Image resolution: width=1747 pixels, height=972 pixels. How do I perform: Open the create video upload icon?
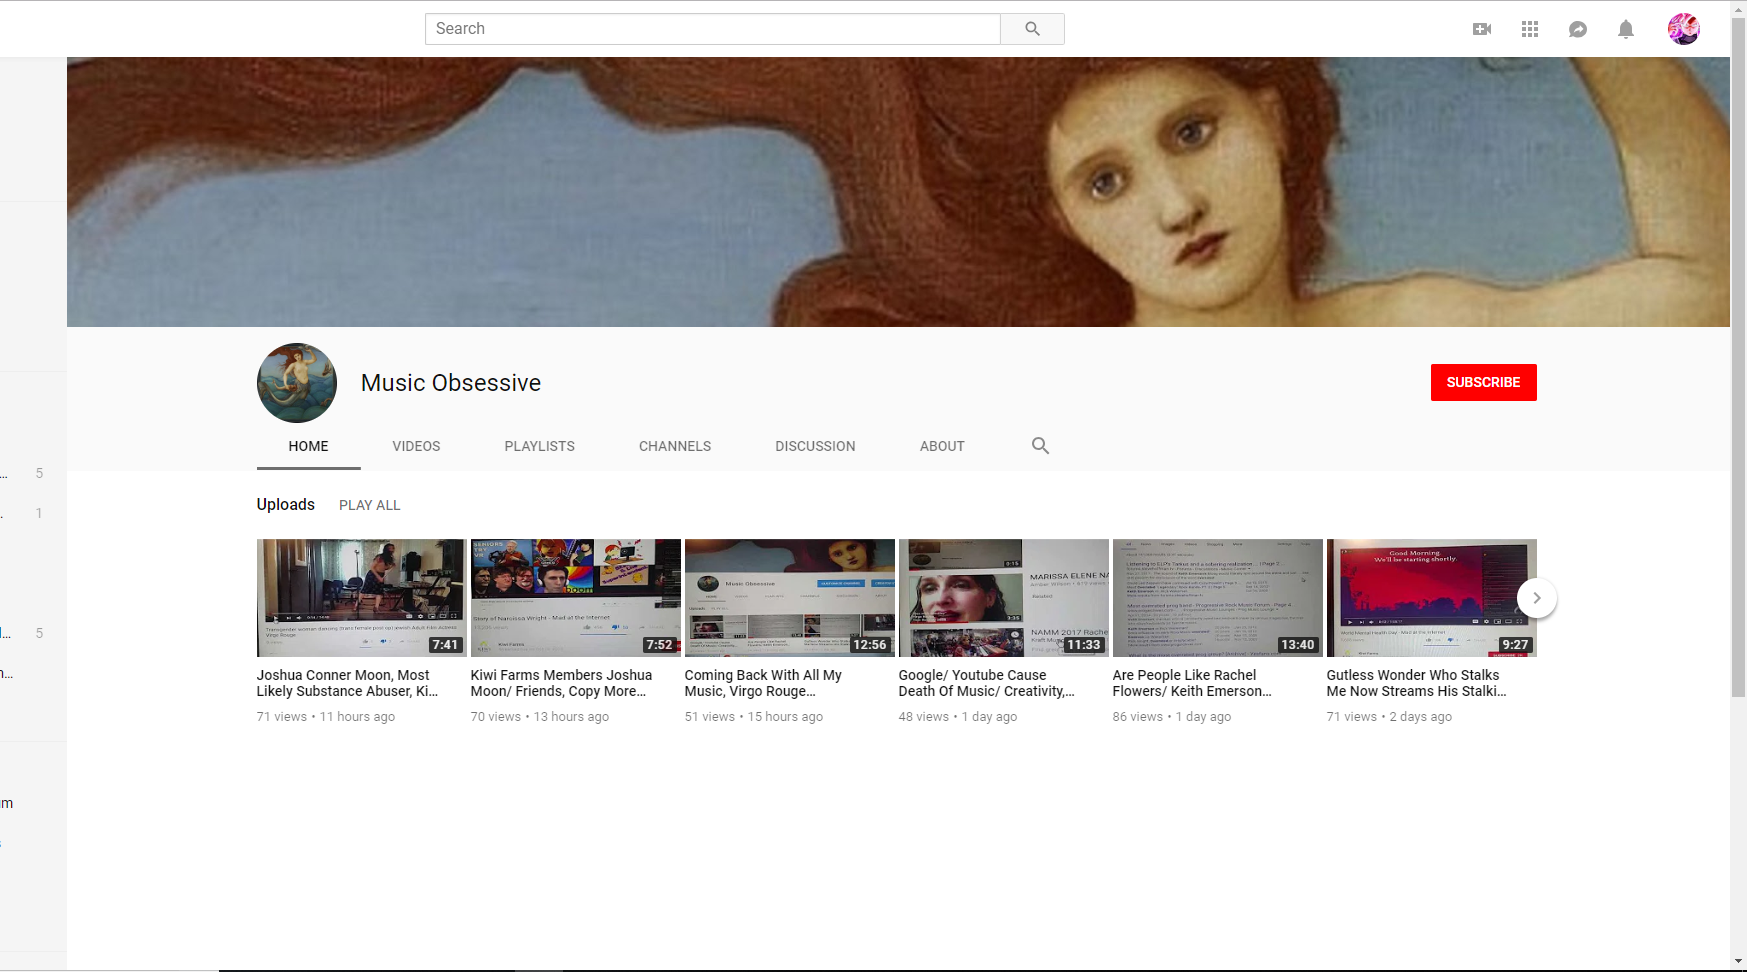tap(1482, 29)
